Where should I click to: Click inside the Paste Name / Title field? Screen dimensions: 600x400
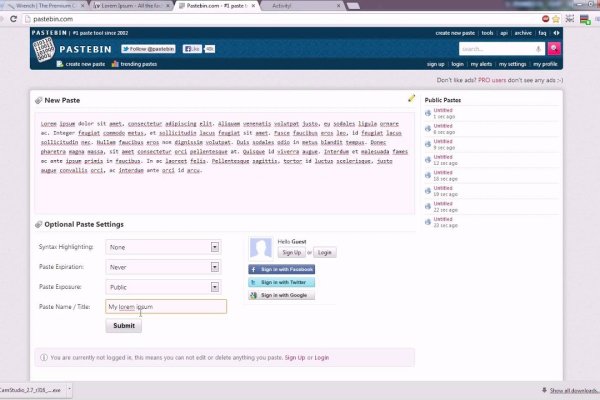[166, 307]
